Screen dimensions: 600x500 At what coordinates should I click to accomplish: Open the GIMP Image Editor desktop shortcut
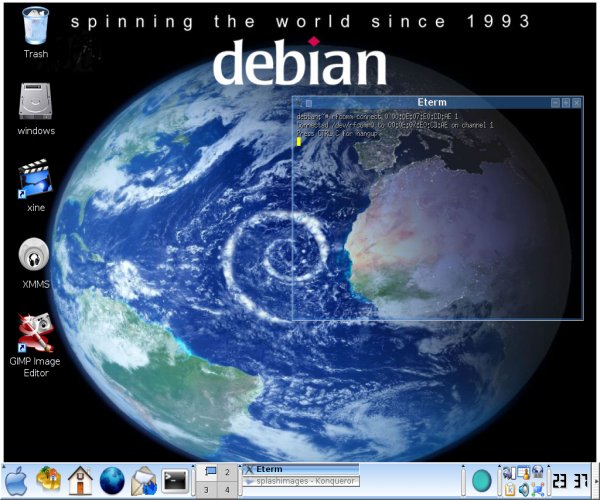coord(35,332)
